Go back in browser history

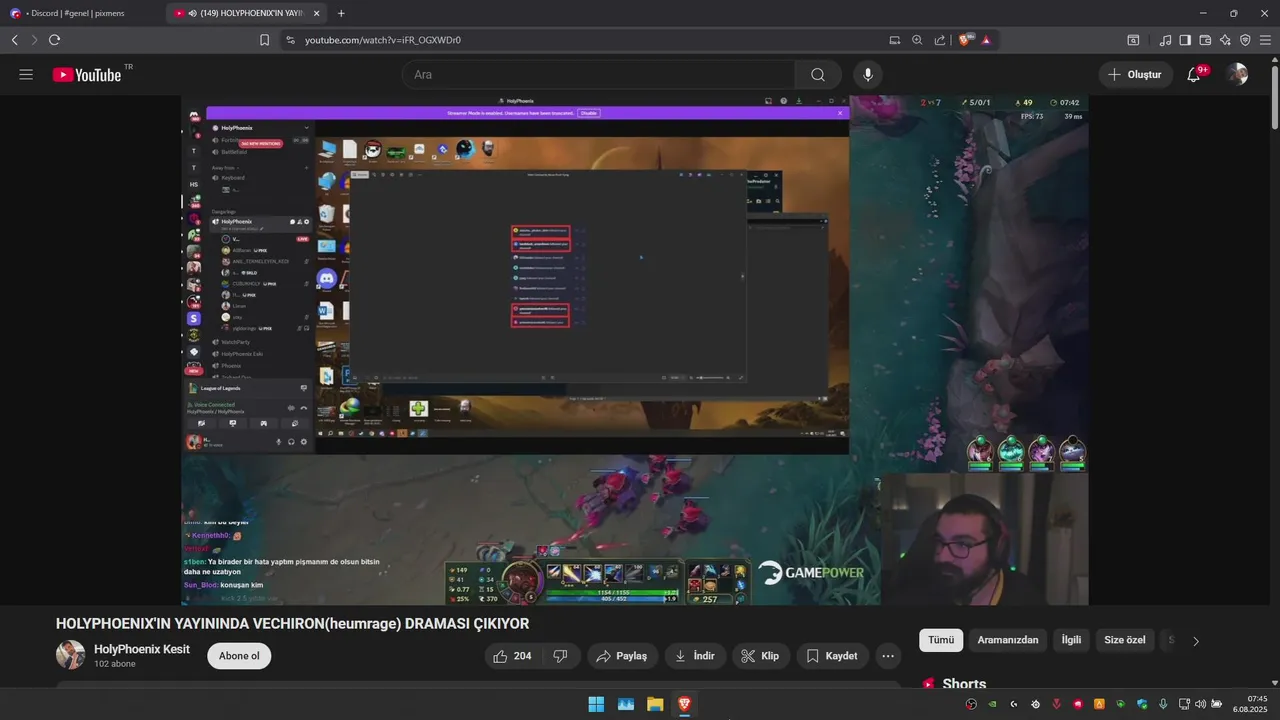[15, 40]
